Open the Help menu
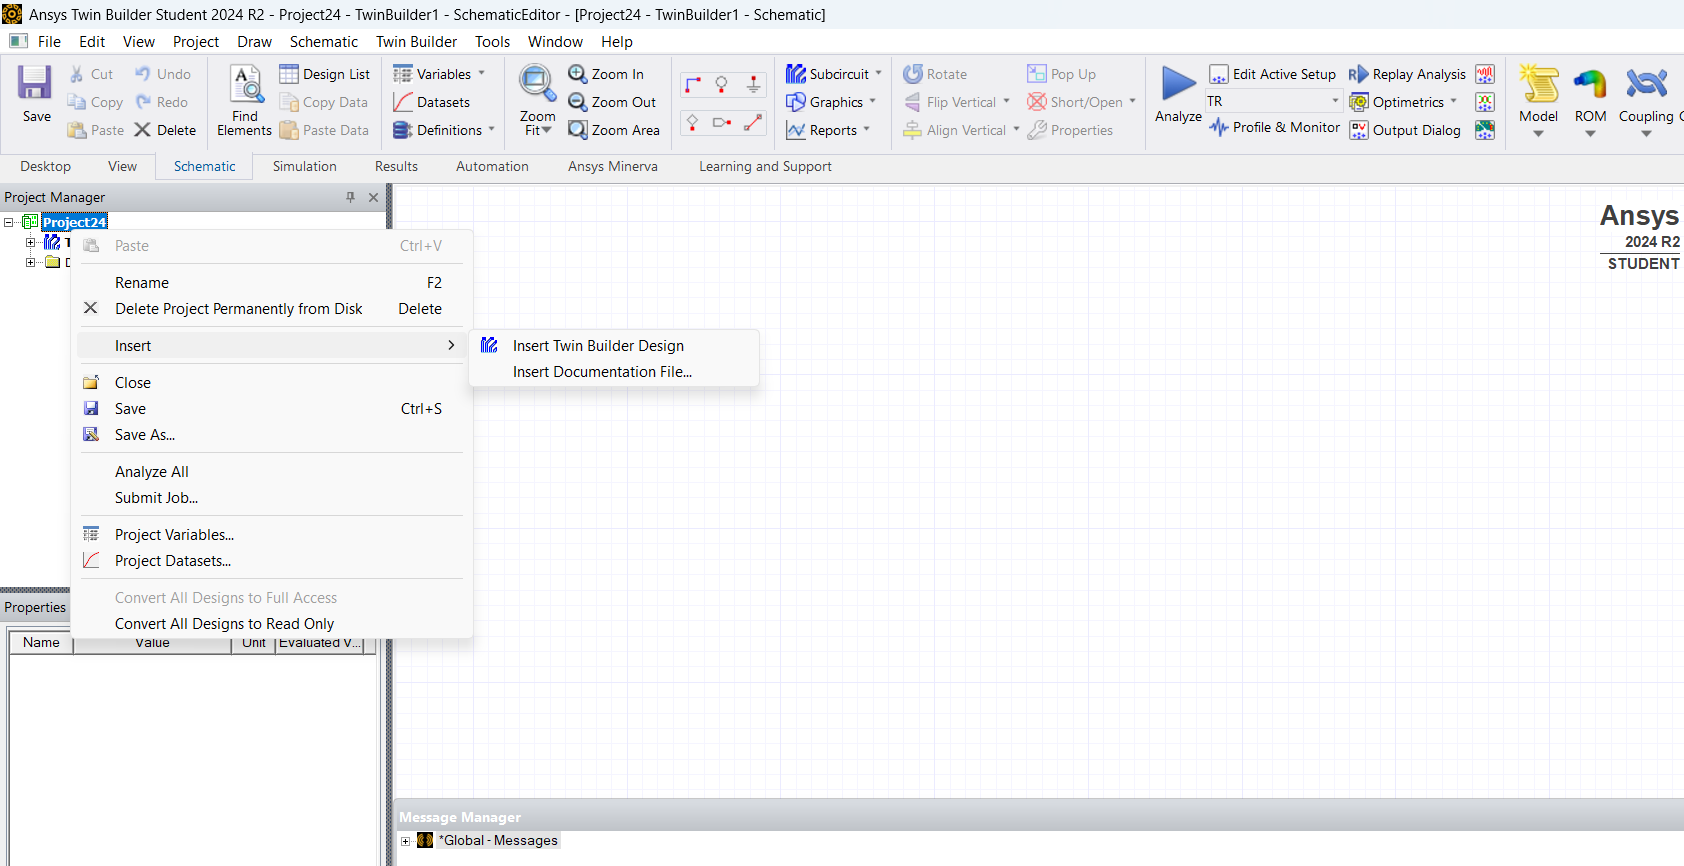Viewport: 1684px width, 866px height. coord(616,42)
